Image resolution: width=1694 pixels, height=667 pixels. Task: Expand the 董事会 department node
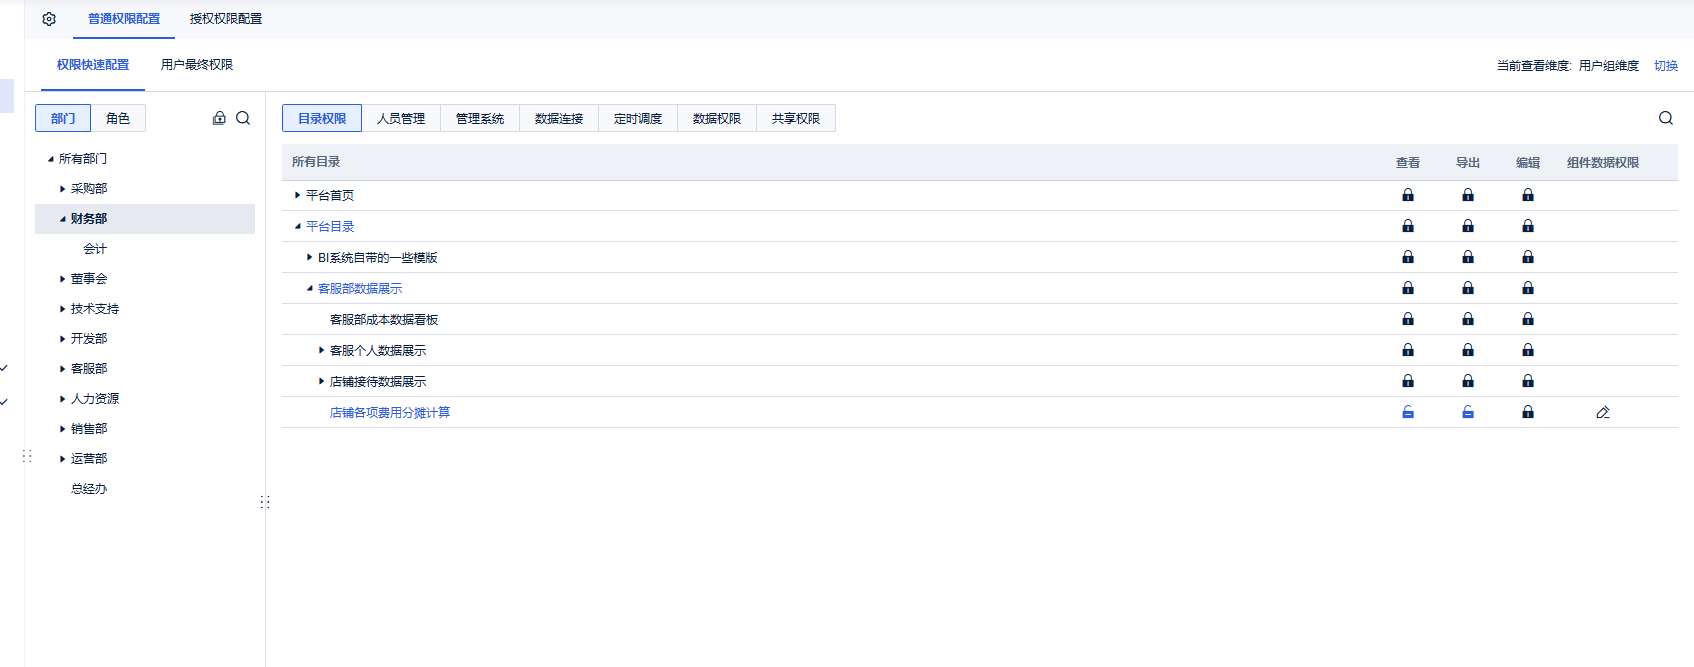pyautogui.click(x=63, y=279)
